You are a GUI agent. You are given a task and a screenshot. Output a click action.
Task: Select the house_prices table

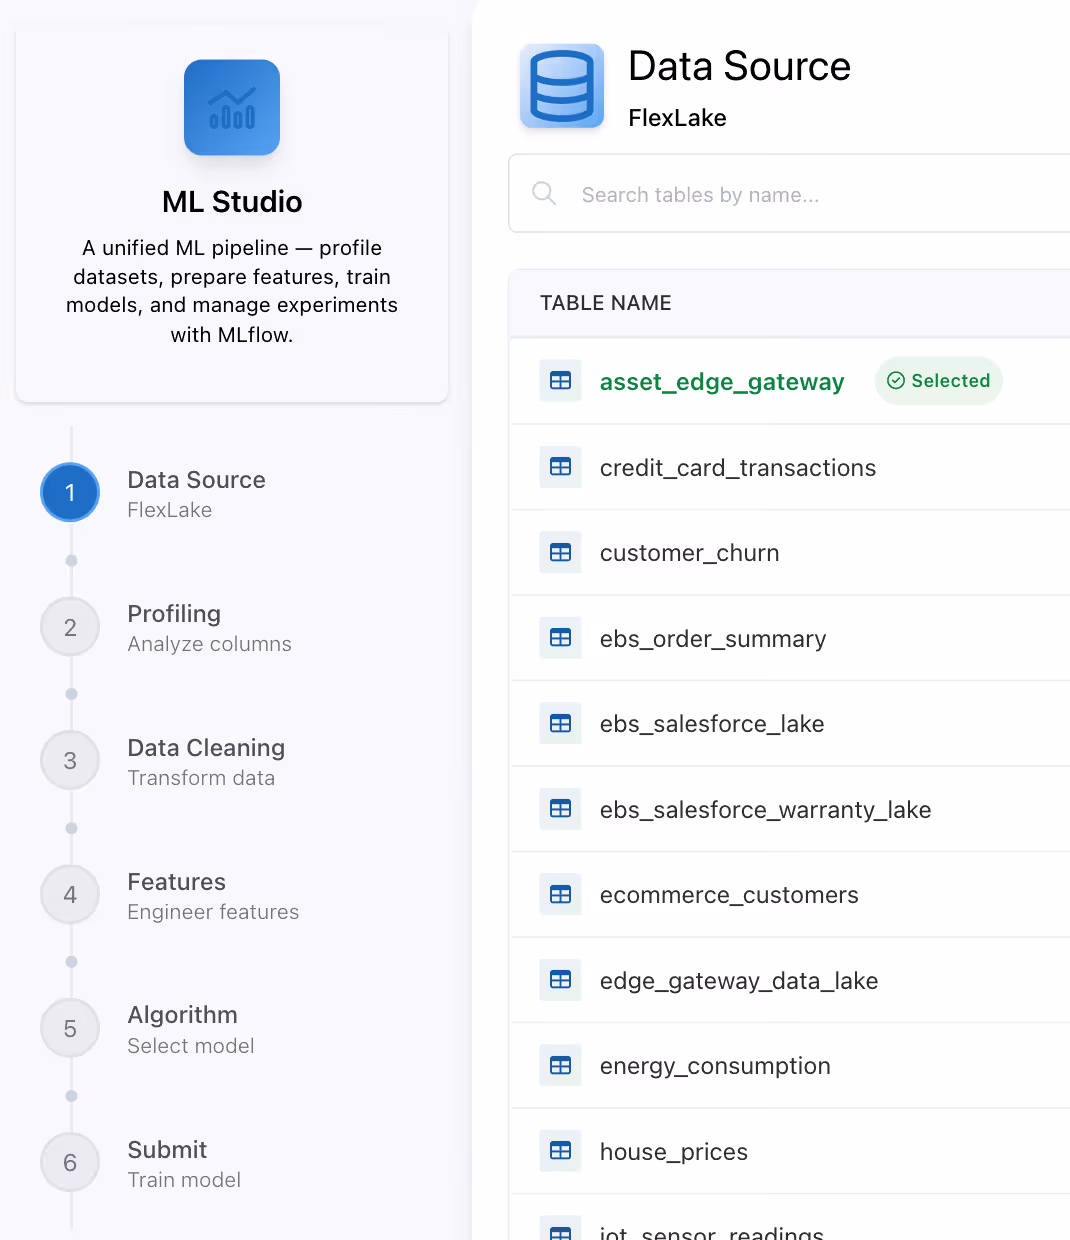[674, 1152]
